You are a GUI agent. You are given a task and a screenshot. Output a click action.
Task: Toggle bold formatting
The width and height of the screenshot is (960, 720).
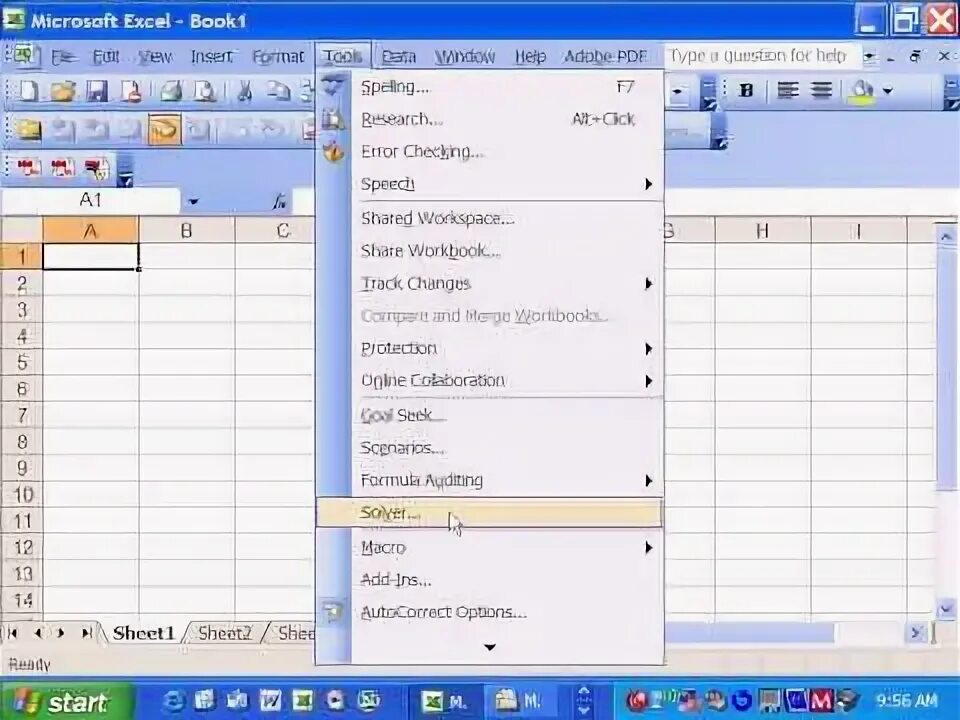[x=747, y=92]
